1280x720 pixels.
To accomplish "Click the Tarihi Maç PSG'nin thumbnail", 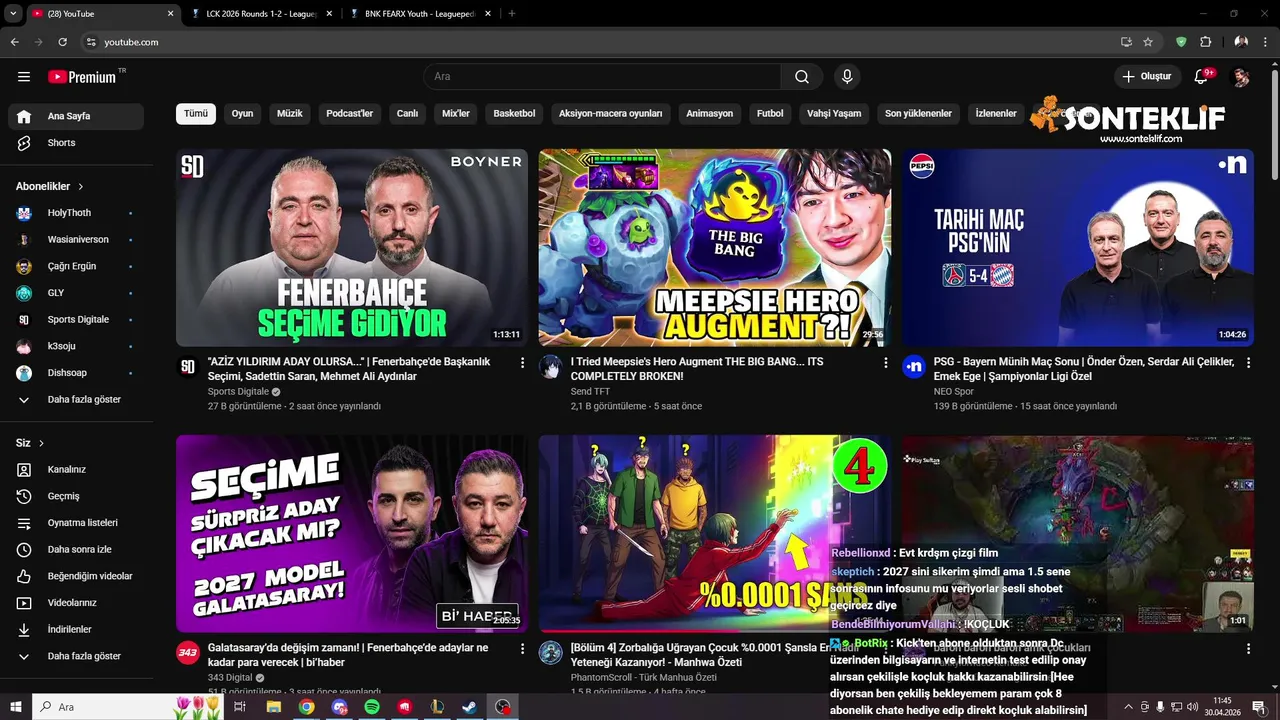I will point(1078,248).
